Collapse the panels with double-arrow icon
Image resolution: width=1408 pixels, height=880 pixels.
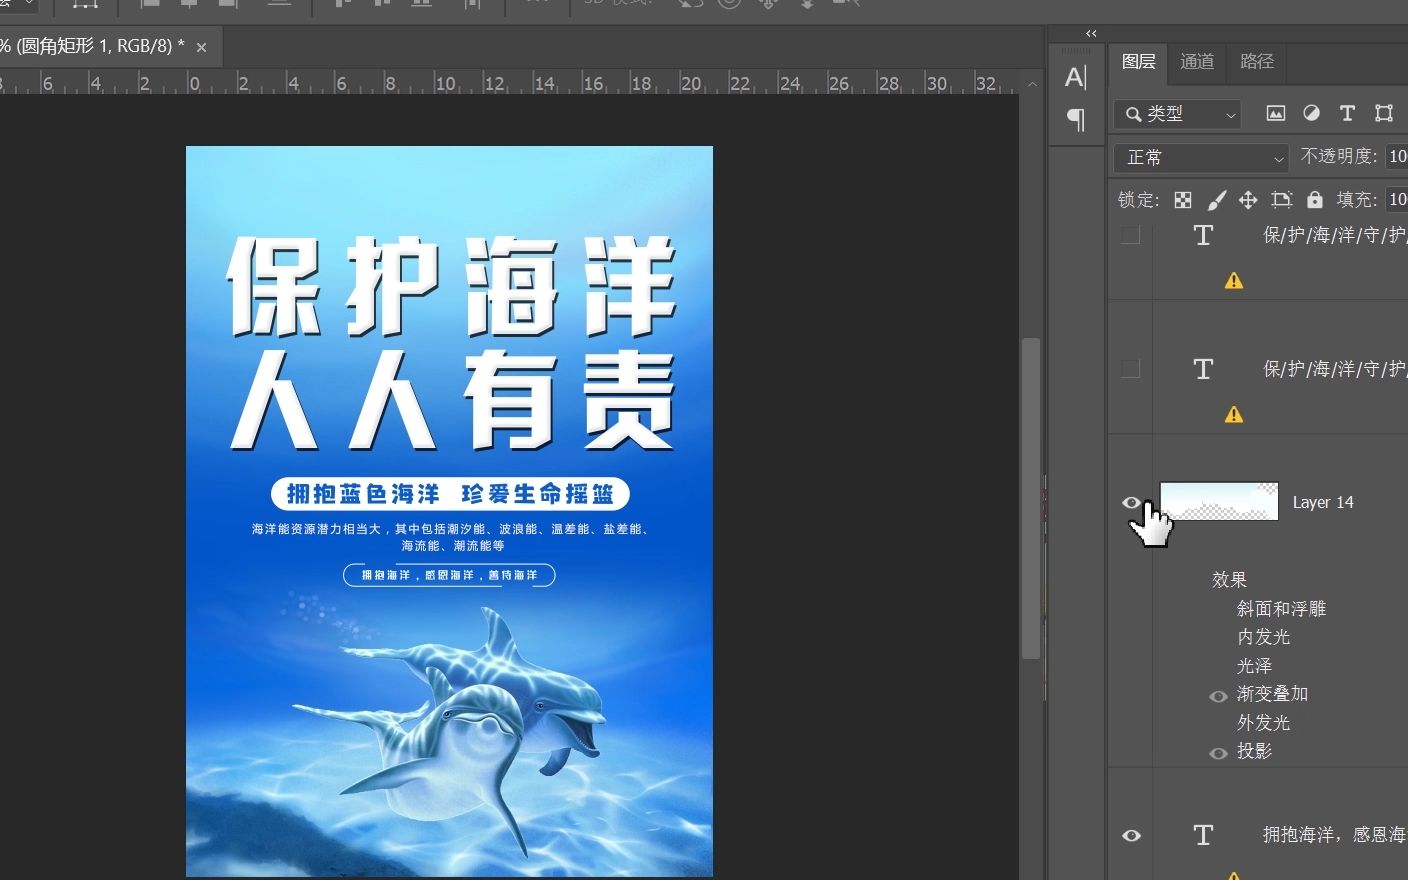point(1091,33)
